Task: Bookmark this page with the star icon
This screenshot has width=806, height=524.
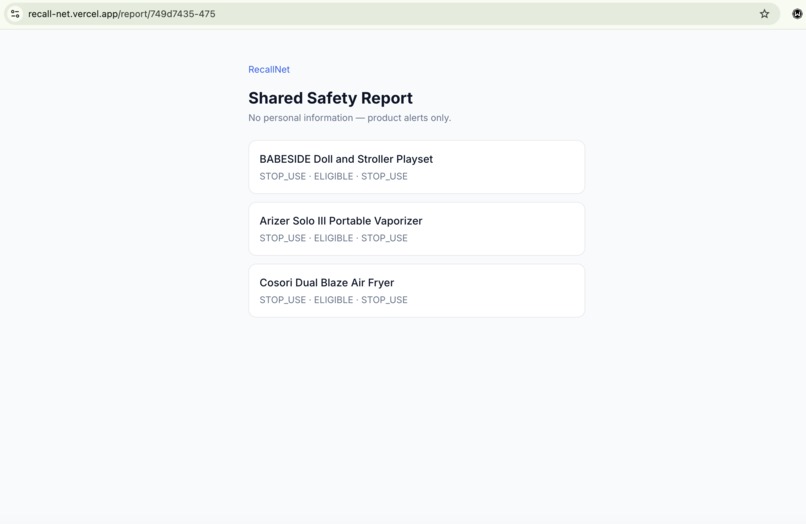Action: point(764,14)
